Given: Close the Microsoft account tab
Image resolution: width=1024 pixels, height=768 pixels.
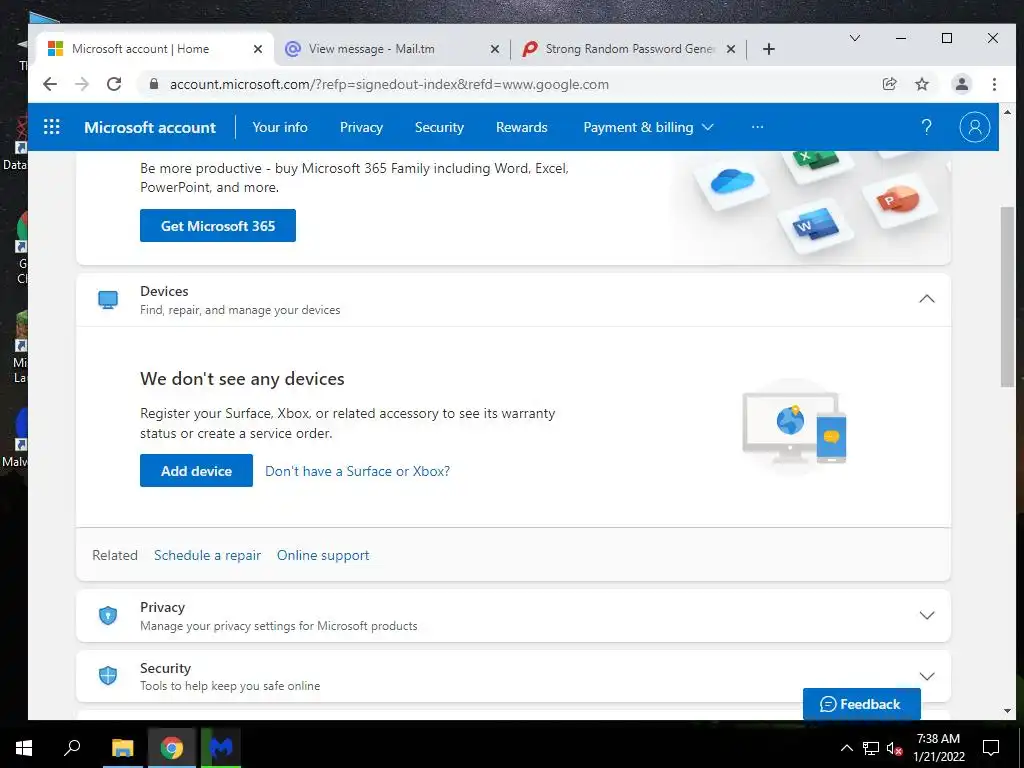Looking at the screenshot, I should pos(258,49).
